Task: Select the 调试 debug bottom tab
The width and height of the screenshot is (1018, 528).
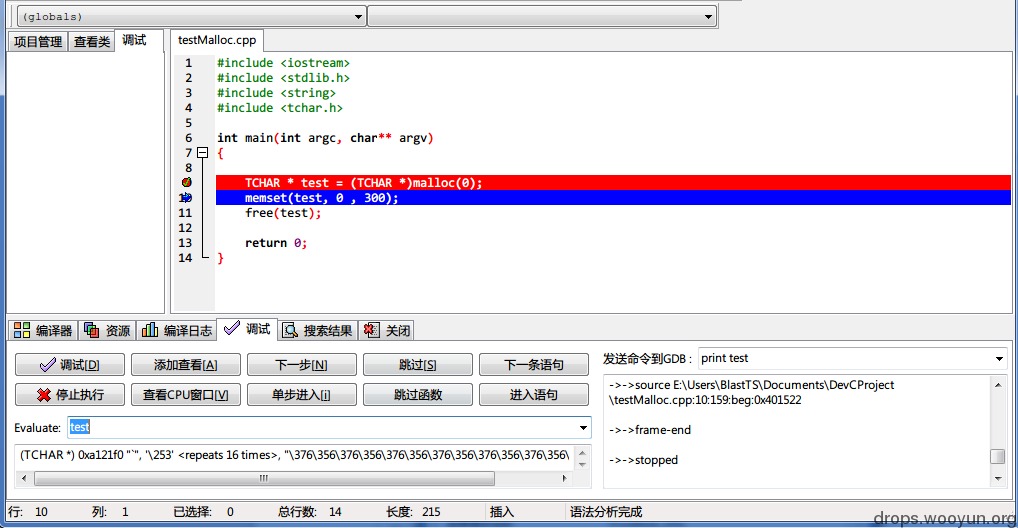Action: pyautogui.click(x=247, y=329)
